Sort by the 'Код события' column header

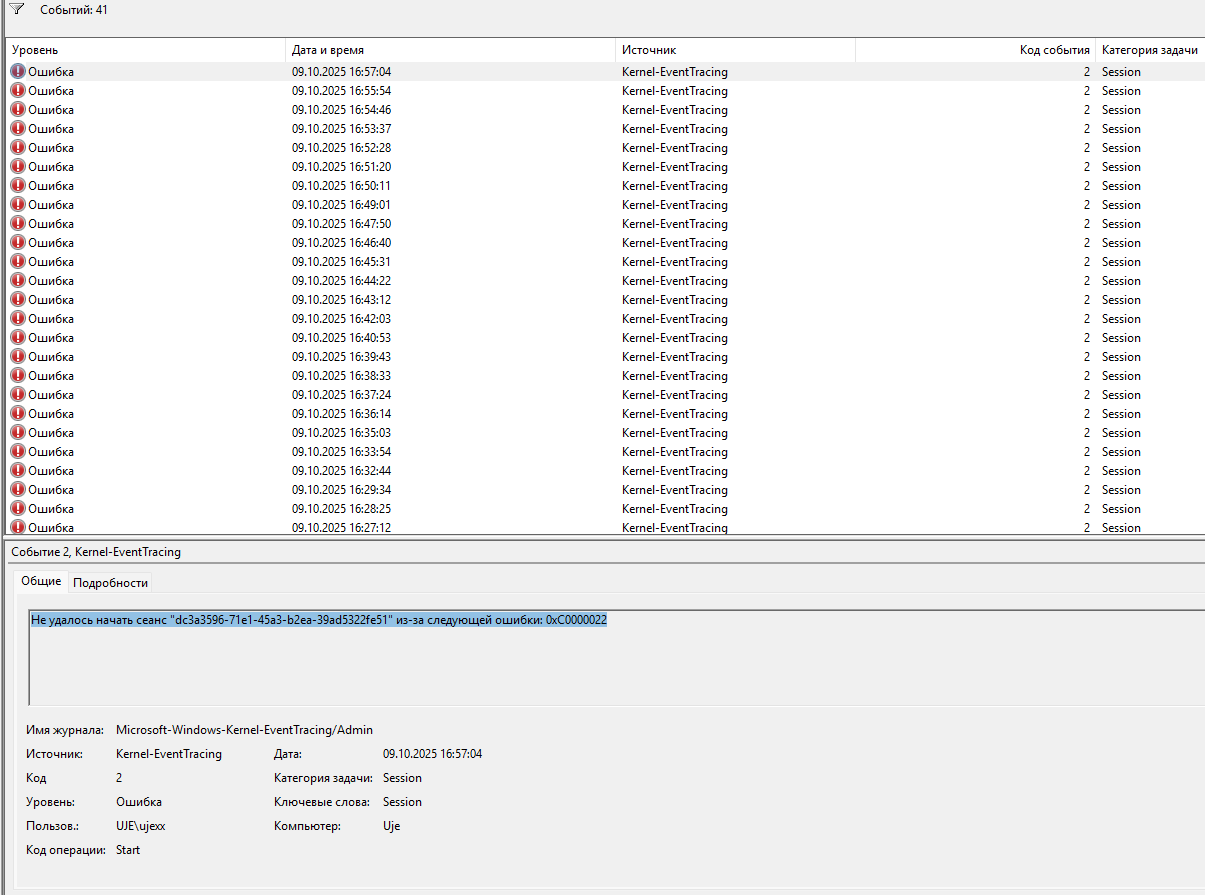click(x=975, y=50)
